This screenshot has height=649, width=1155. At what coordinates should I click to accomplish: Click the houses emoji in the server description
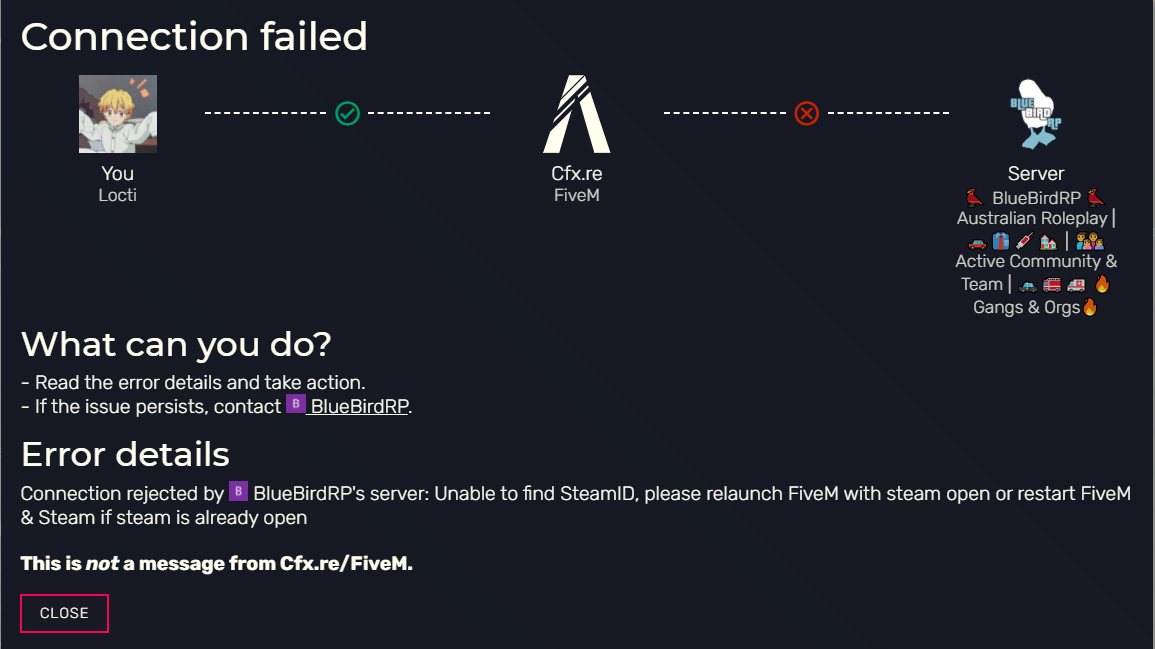(x=1048, y=241)
